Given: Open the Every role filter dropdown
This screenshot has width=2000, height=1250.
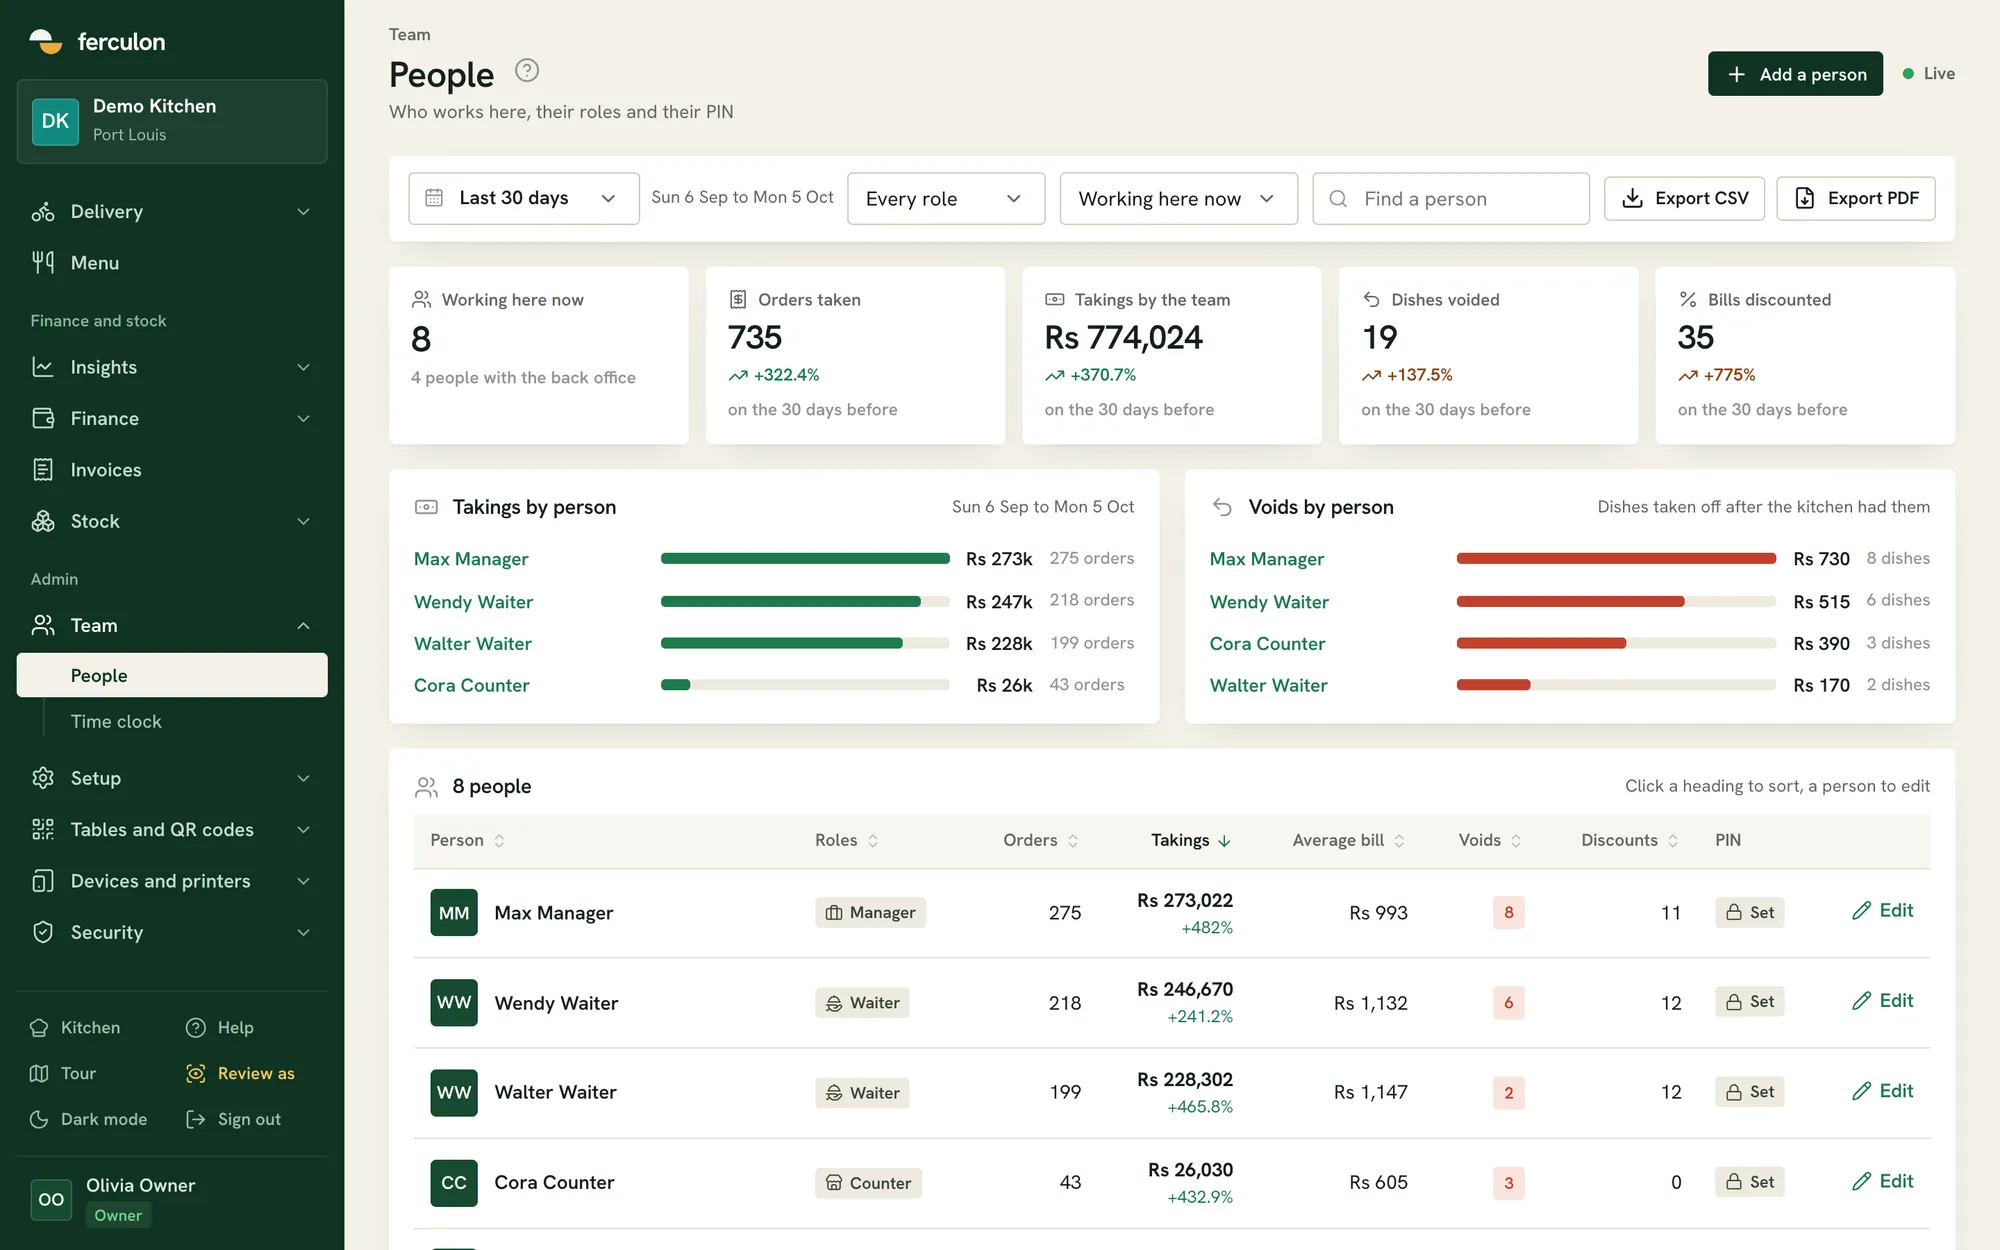Looking at the screenshot, I should tap(946, 198).
